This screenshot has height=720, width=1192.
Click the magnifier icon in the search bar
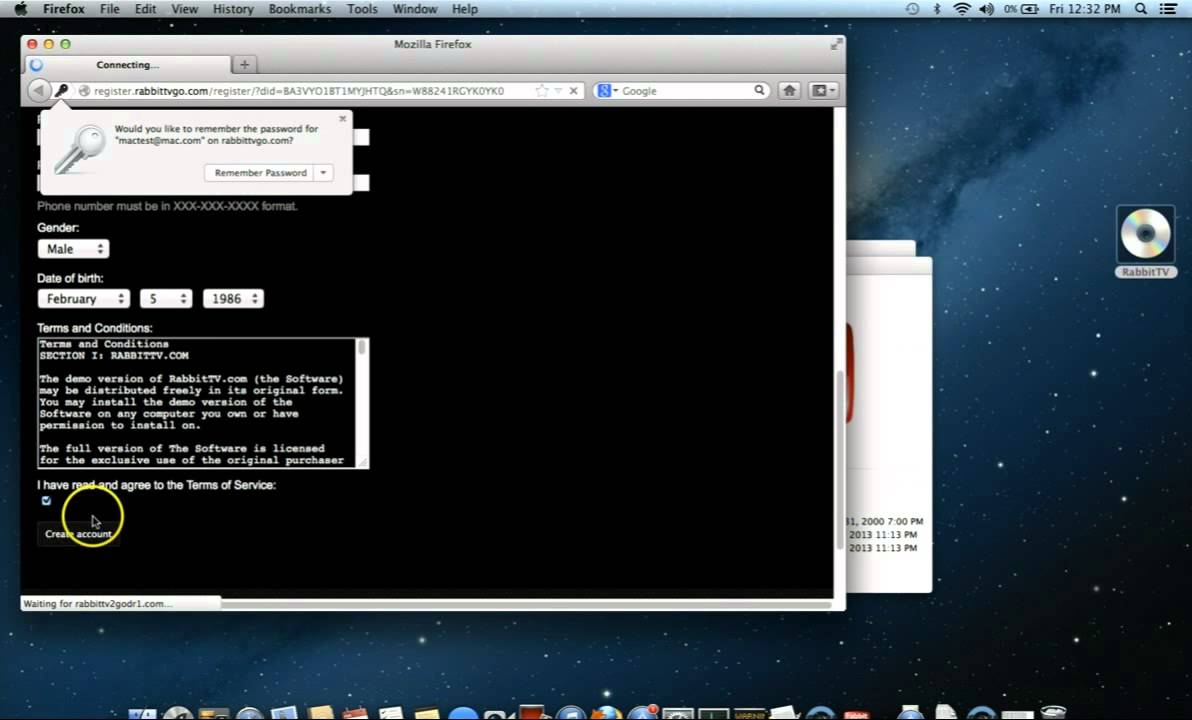(758, 90)
